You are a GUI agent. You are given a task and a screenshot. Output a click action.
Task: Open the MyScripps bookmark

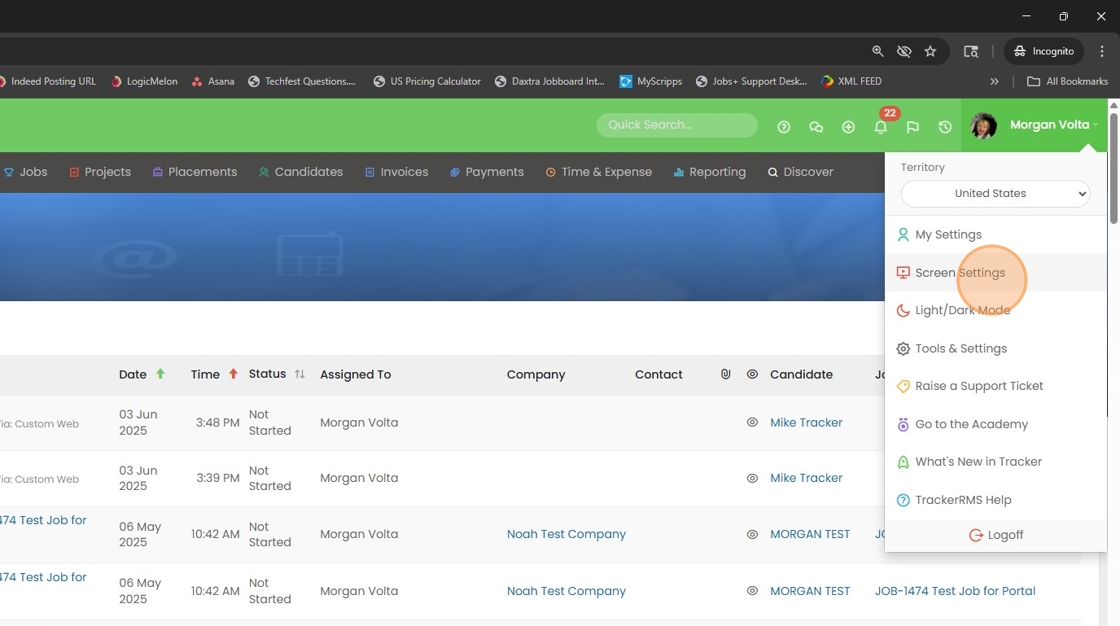tap(651, 81)
